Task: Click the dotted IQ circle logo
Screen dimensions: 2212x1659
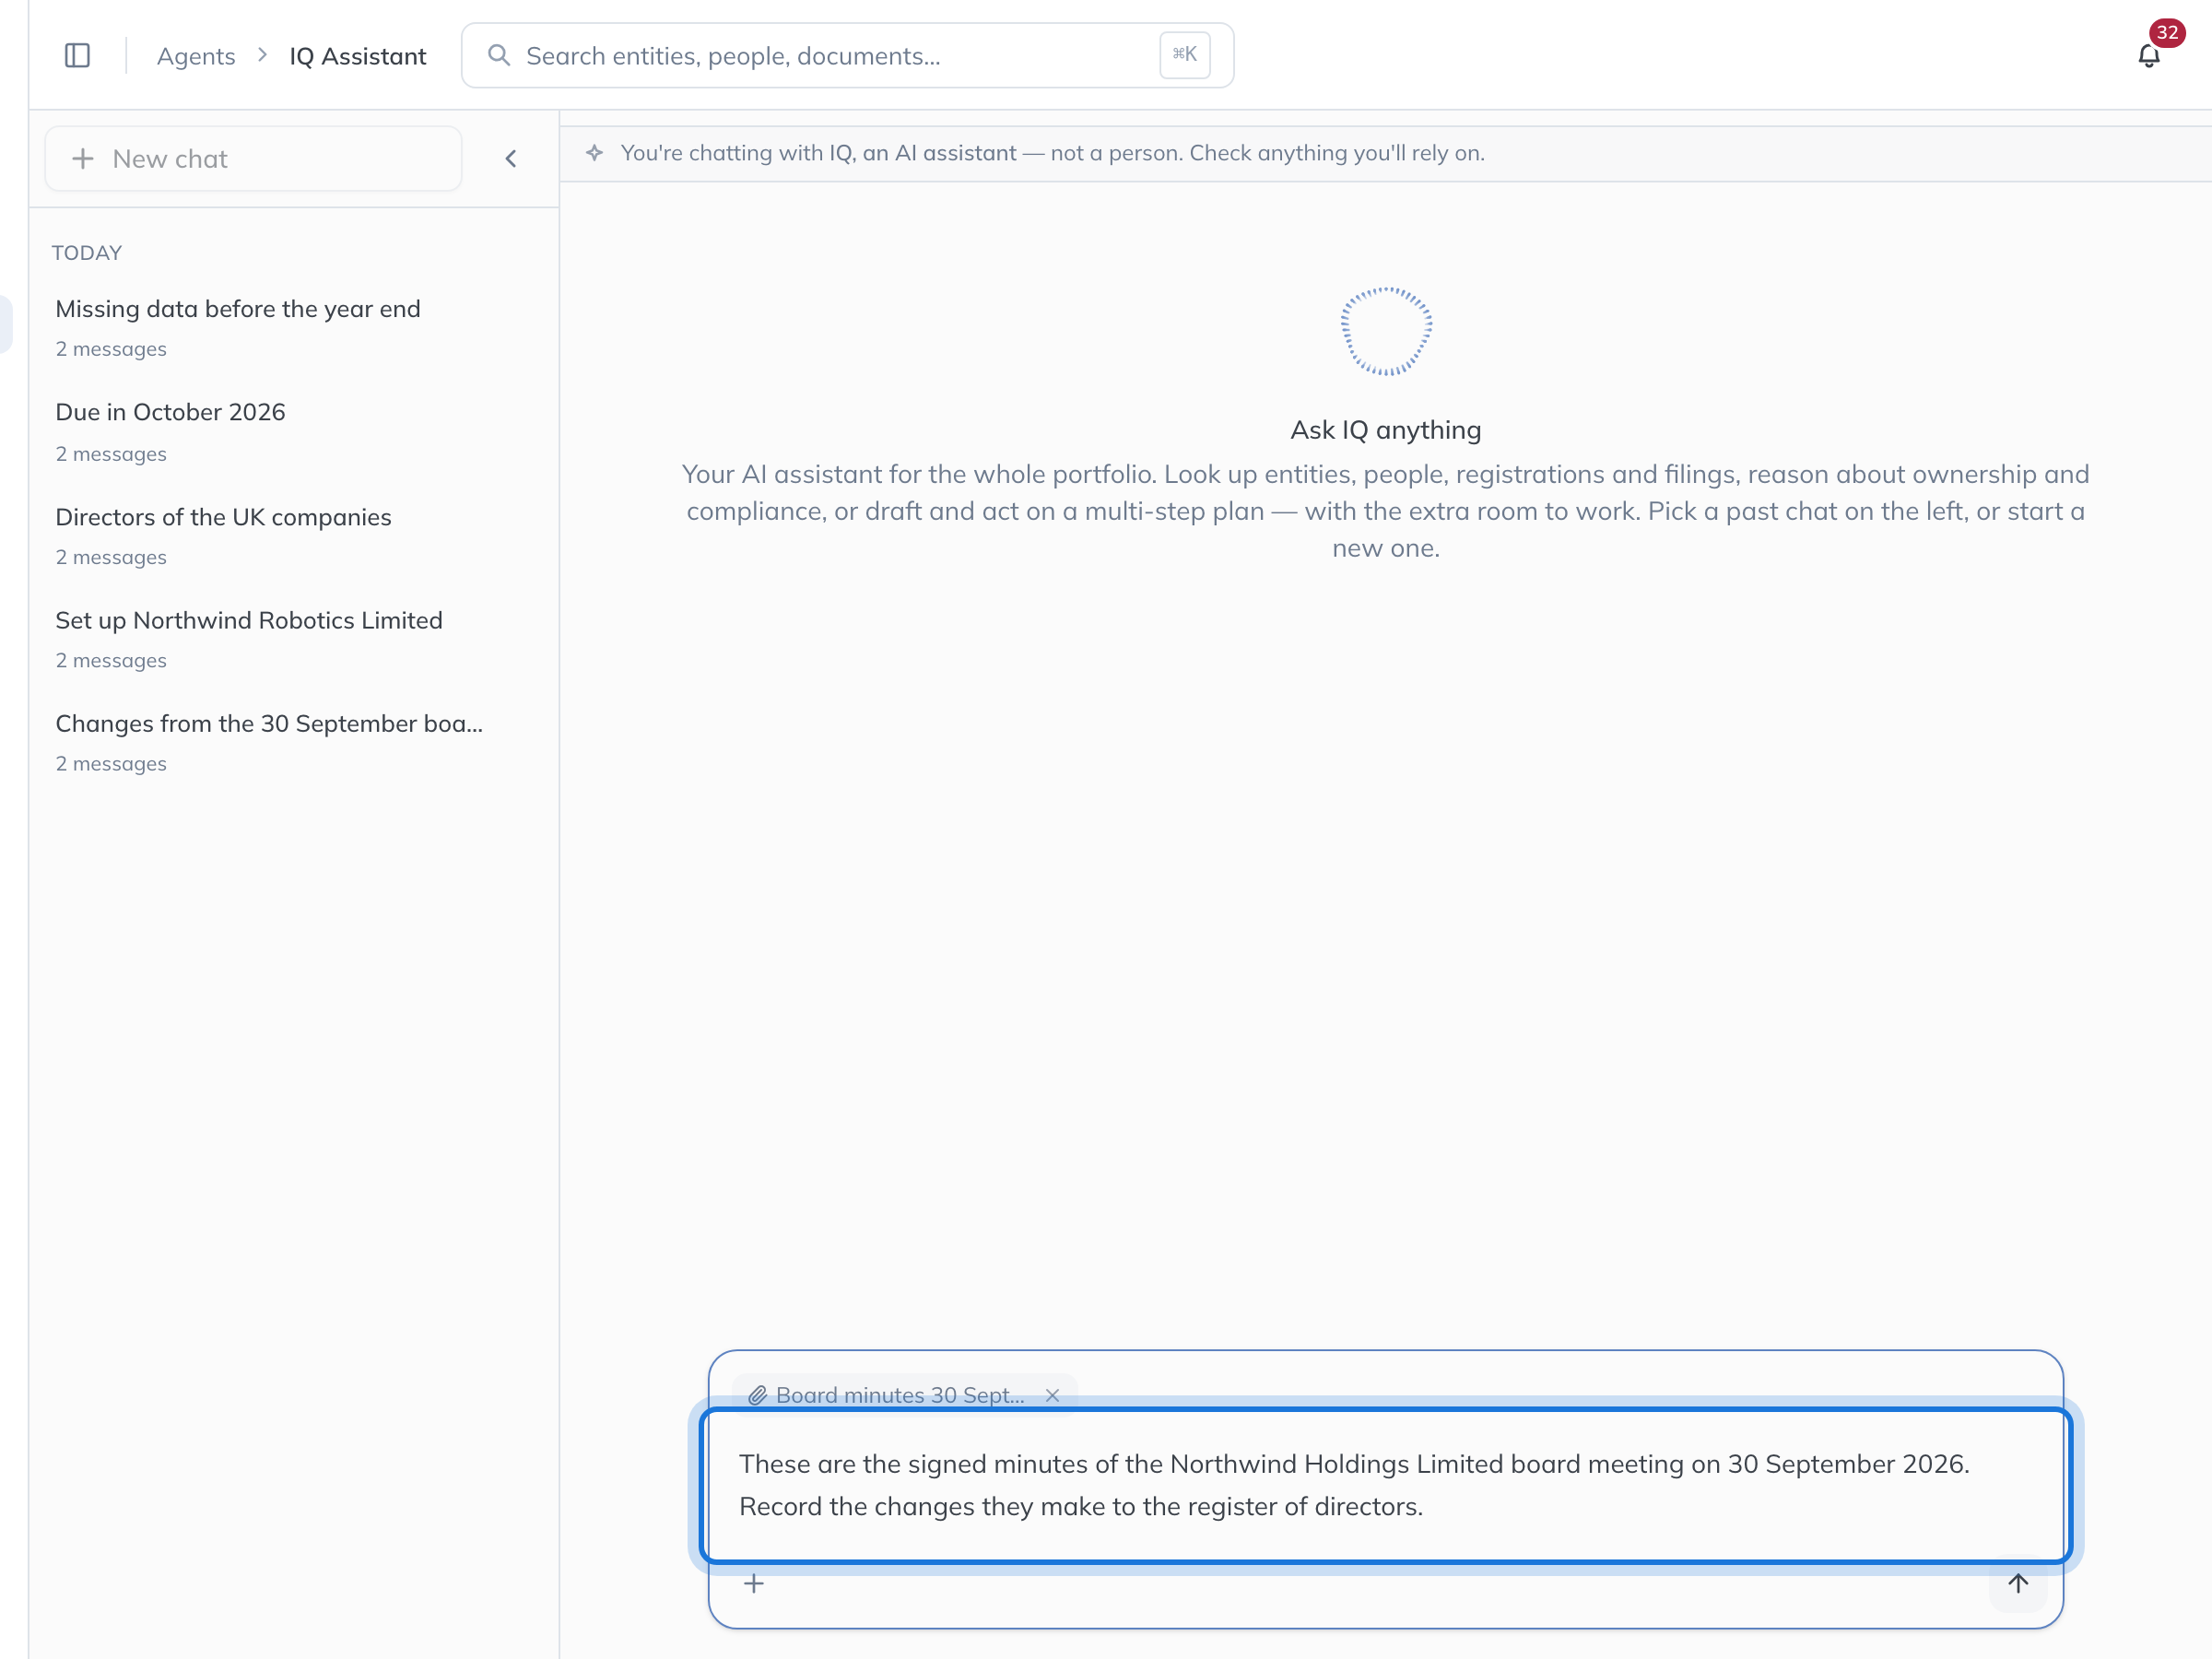Action: [1386, 331]
